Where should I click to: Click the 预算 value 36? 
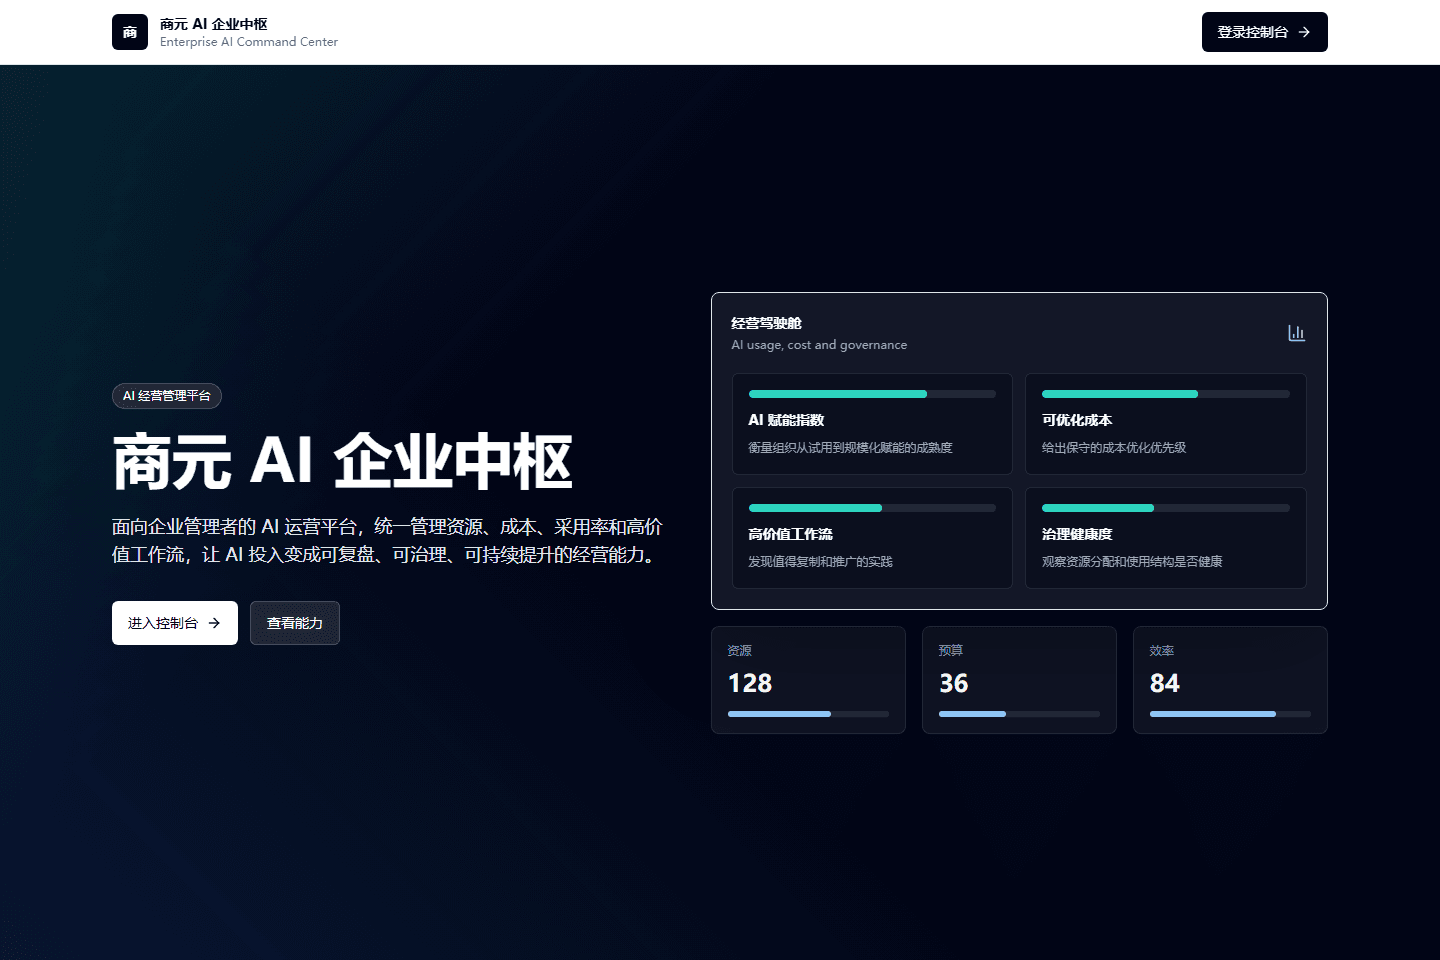[954, 683]
